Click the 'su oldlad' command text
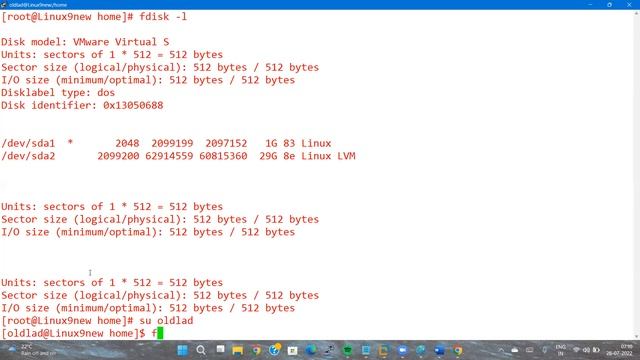Viewport: 640px width, 360px height. 166,320
